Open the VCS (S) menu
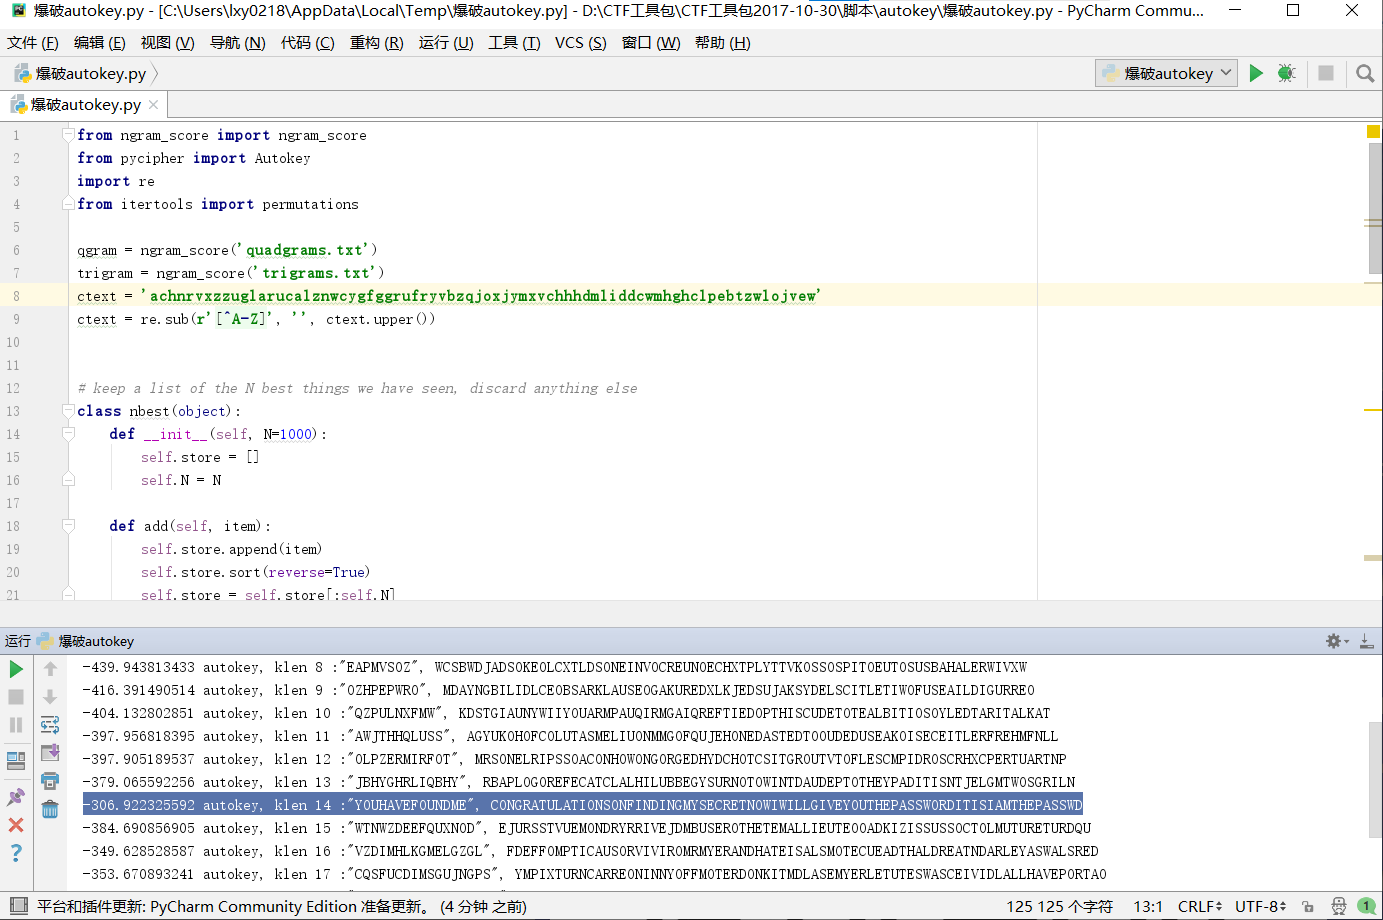This screenshot has height=920, width=1383. click(580, 42)
